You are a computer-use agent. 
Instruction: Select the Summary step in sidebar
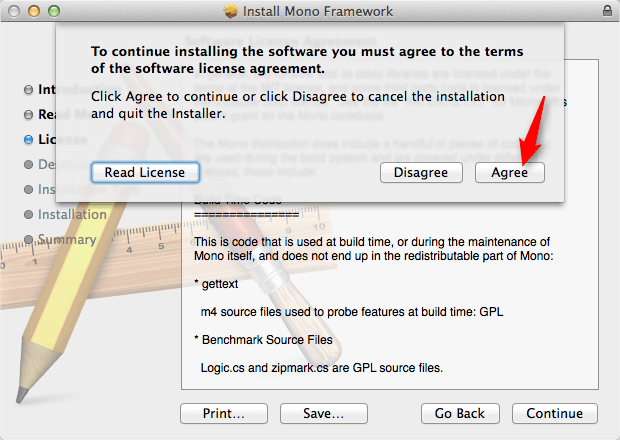[60, 239]
